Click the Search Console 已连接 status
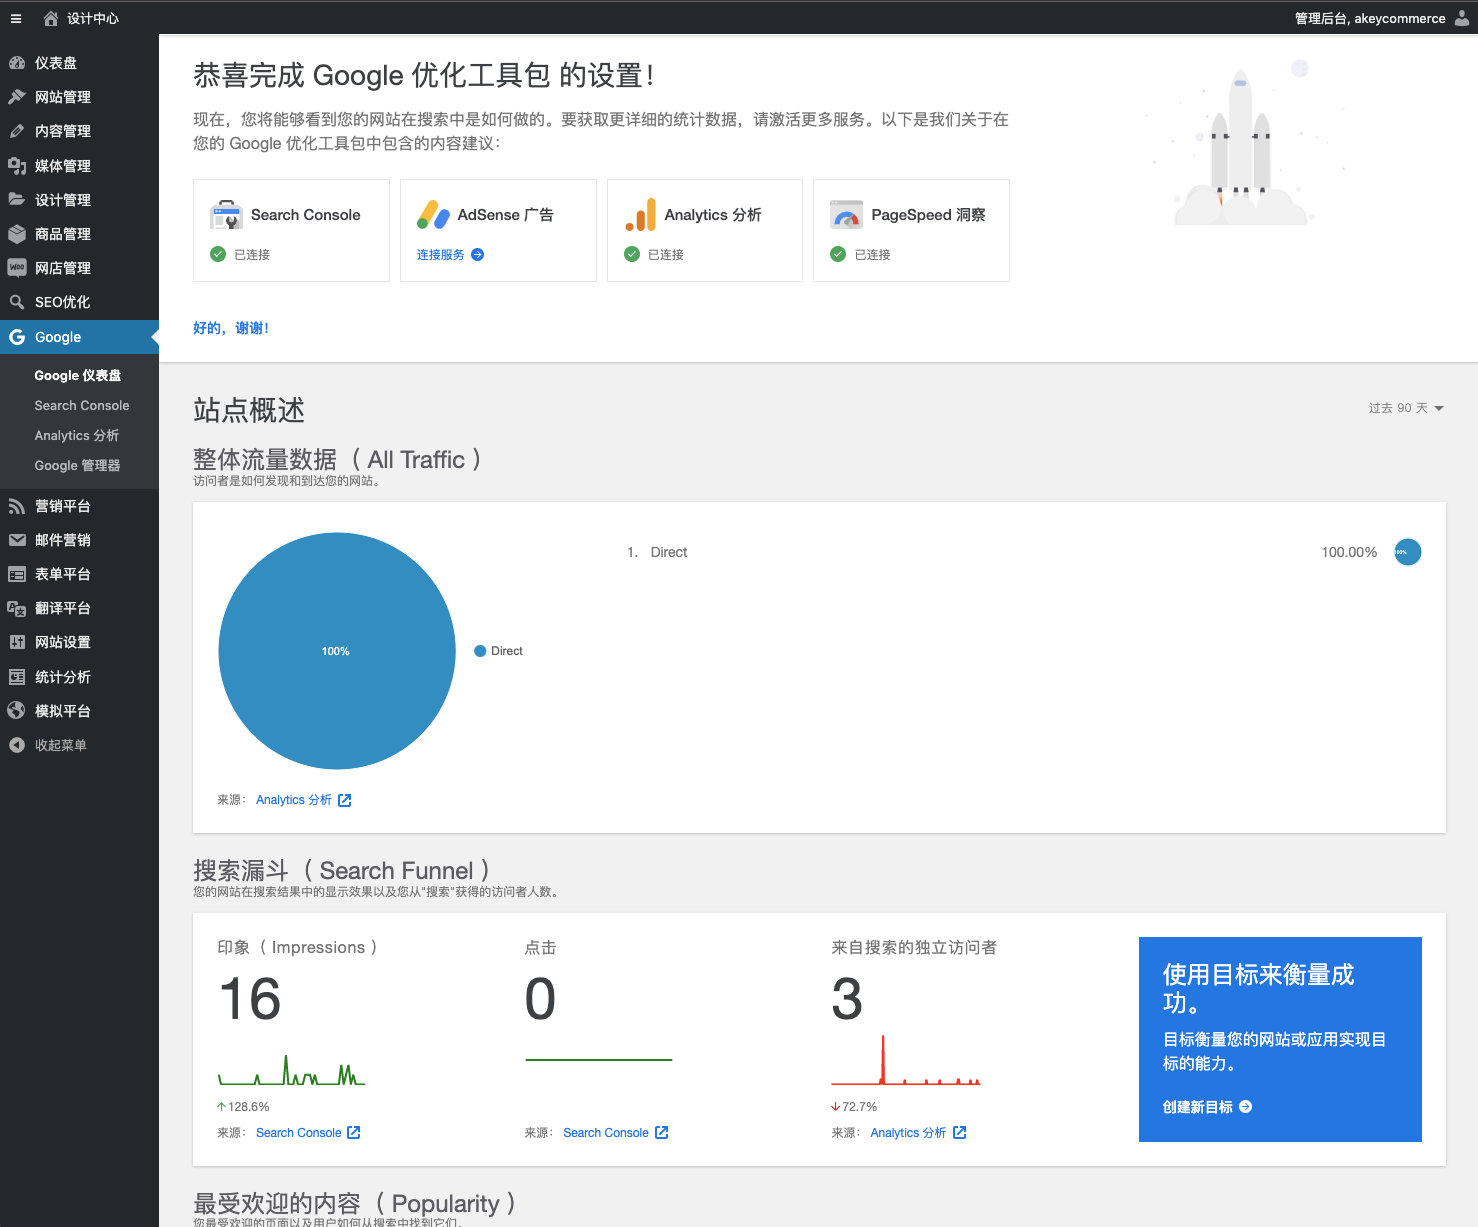The height and width of the screenshot is (1227, 1478). coord(240,255)
